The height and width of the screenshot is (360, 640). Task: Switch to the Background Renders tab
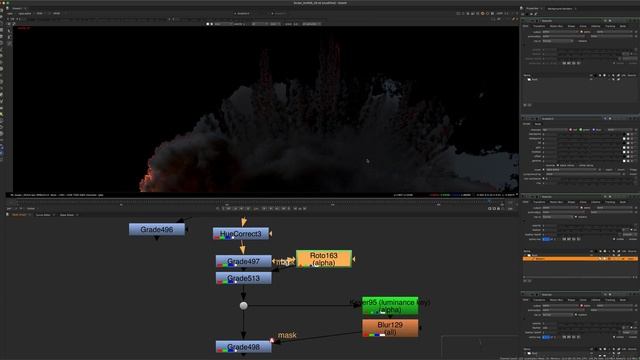click(560, 9)
